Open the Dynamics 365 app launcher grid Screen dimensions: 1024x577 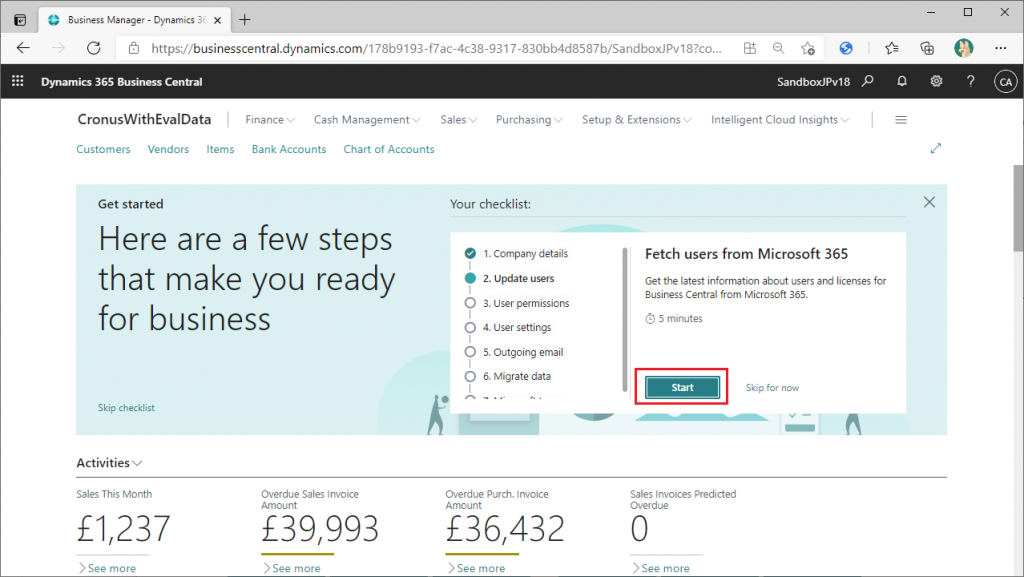[x=17, y=82]
